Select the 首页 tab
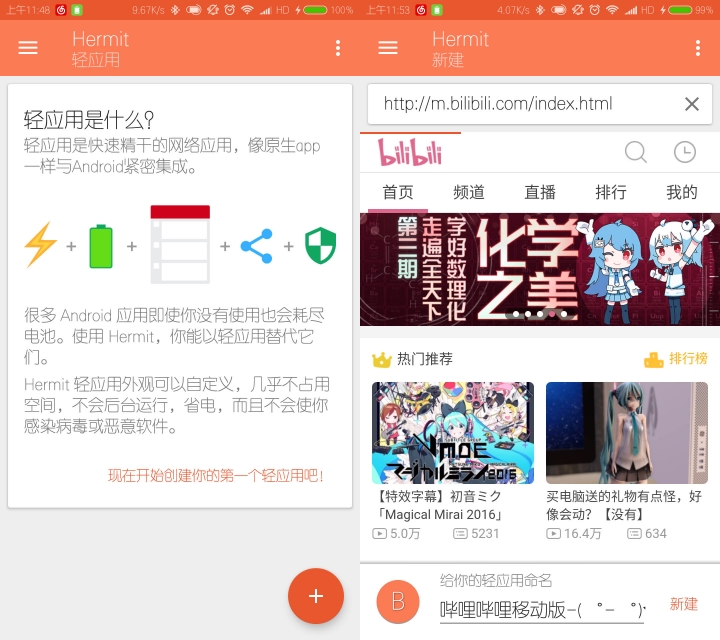The height and width of the screenshot is (640, 720). coord(398,192)
